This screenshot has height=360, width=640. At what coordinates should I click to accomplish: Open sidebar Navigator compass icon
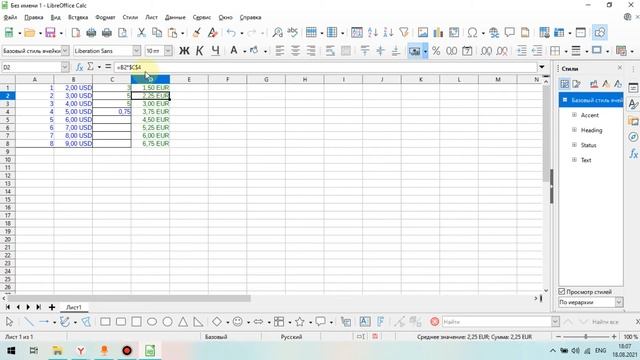(x=633, y=137)
